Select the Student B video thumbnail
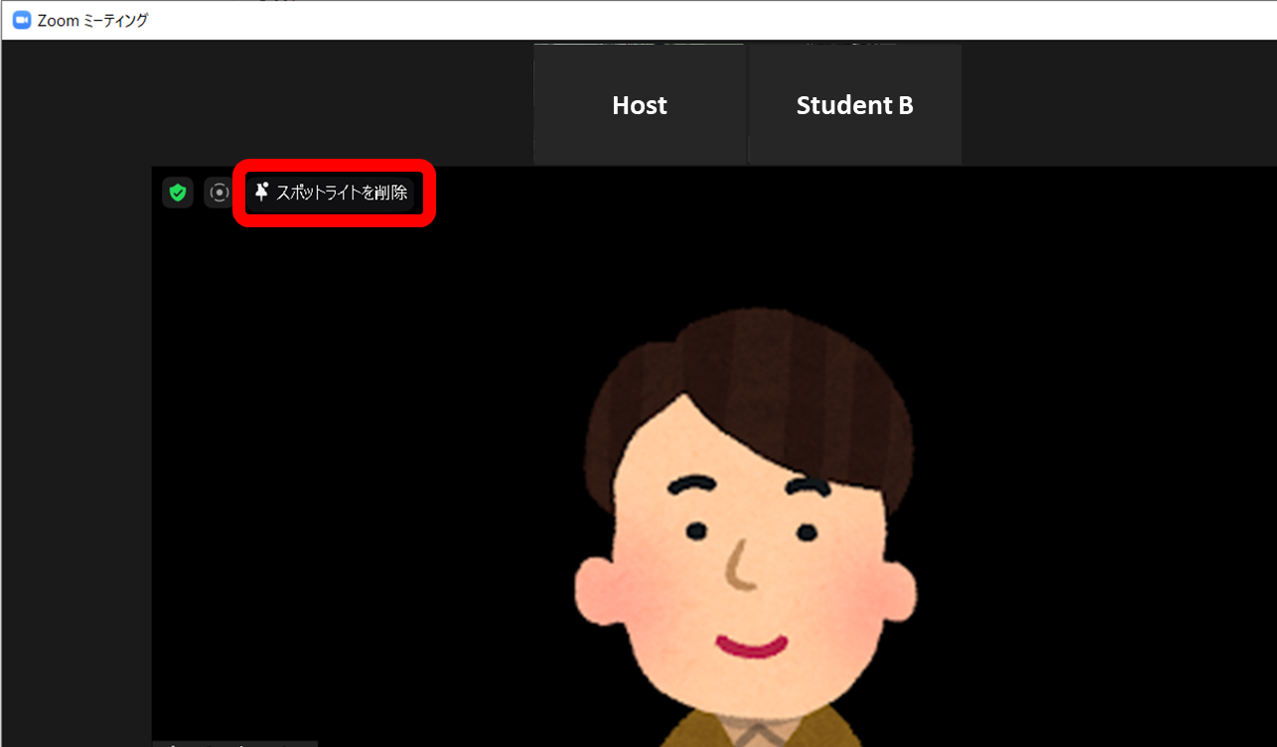The width and height of the screenshot is (1277, 747). pyautogui.click(x=855, y=104)
